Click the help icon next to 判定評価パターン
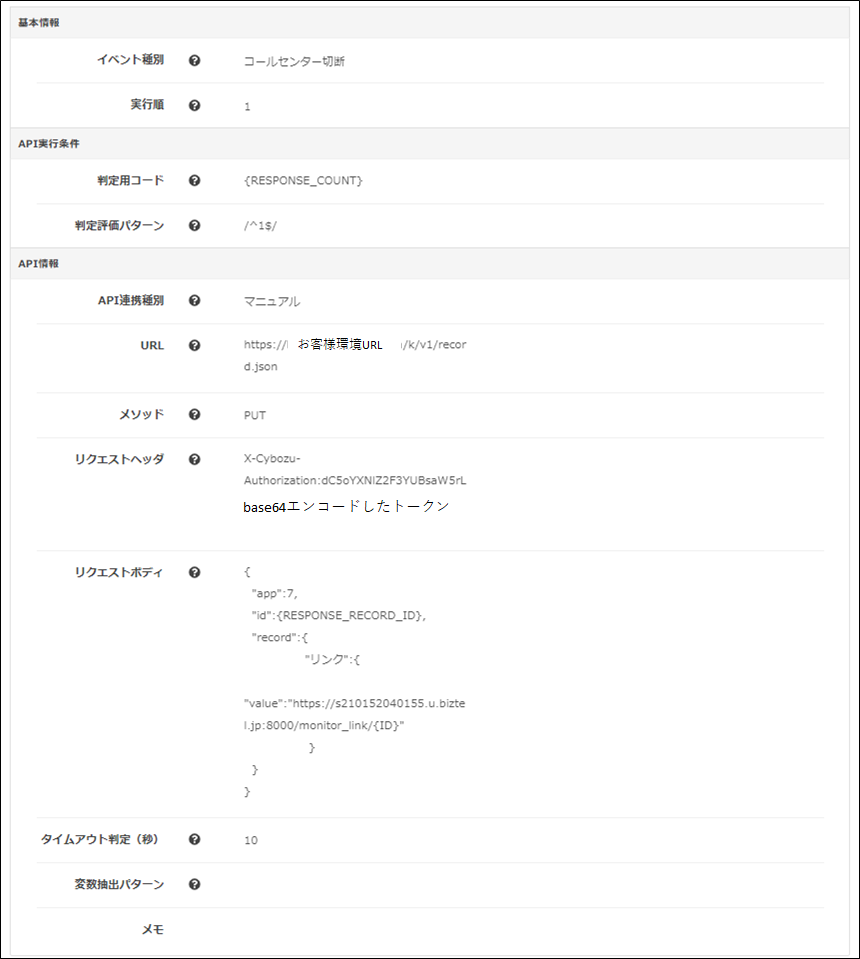 [x=195, y=226]
